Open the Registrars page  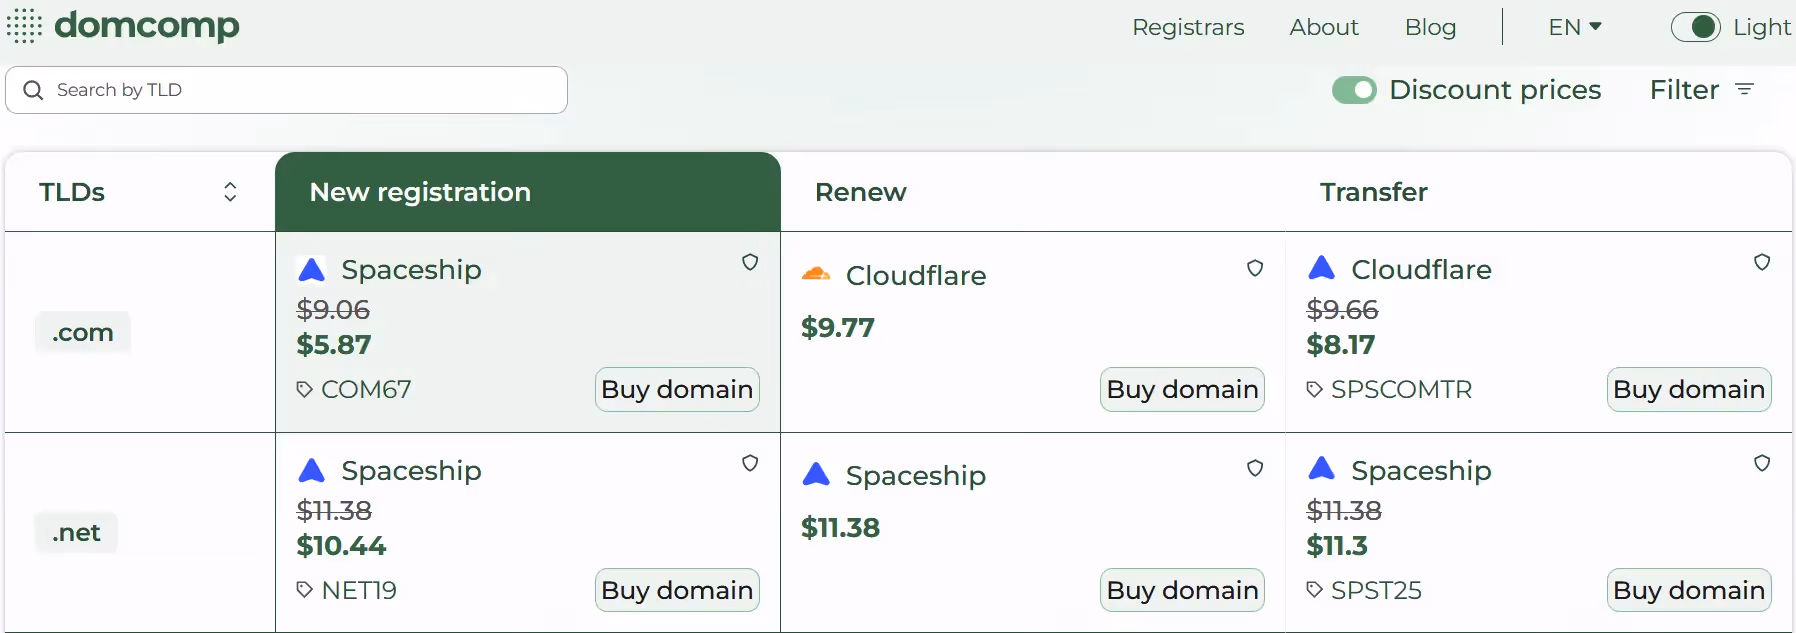pyautogui.click(x=1188, y=27)
